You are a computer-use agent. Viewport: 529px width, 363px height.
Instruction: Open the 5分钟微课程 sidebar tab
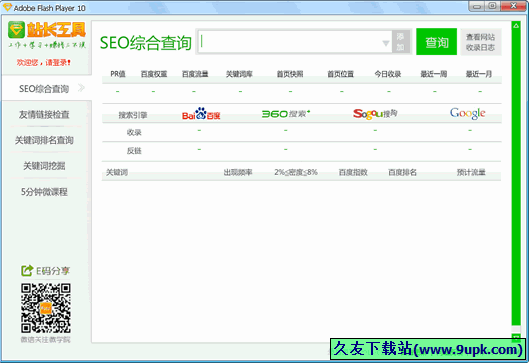pyautogui.click(x=44, y=192)
